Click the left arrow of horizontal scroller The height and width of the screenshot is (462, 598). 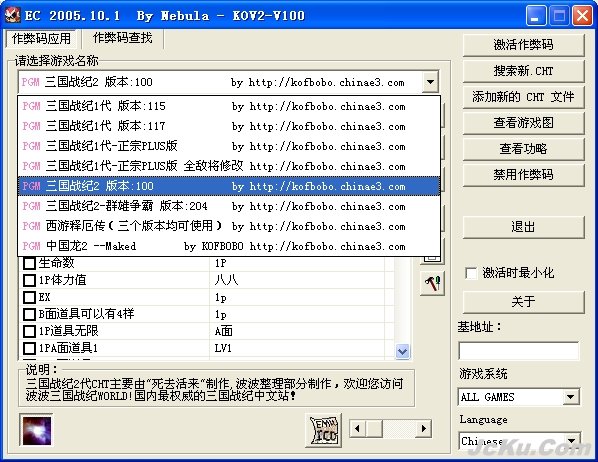[357, 428]
